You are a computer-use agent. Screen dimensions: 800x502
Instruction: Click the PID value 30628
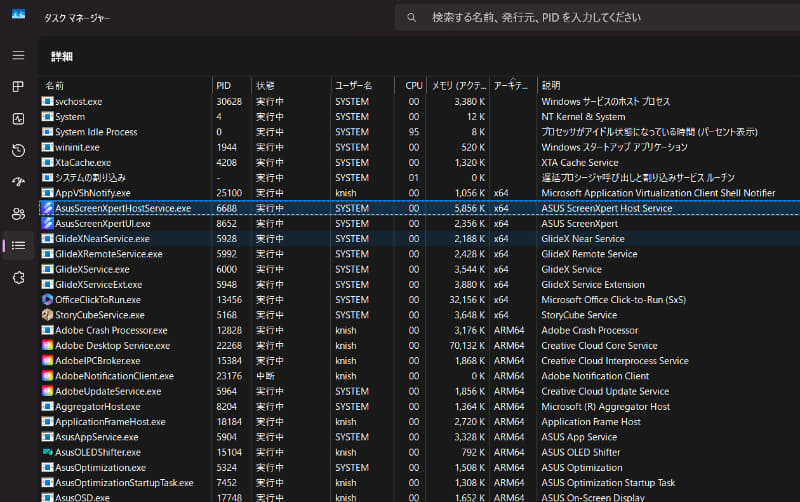coord(229,102)
